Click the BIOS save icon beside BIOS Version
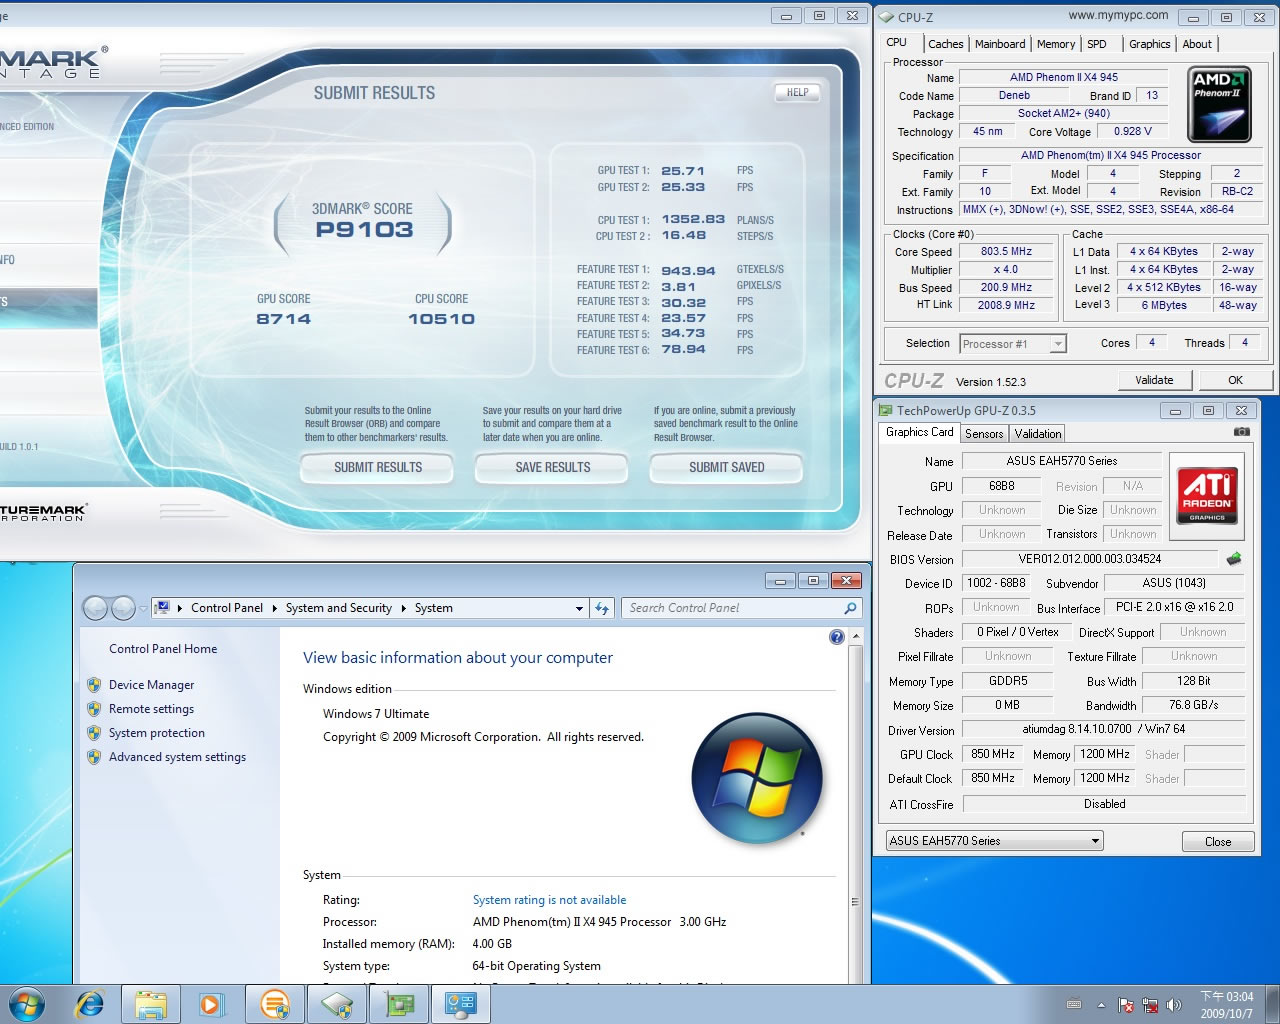 click(x=1234, y=559)
